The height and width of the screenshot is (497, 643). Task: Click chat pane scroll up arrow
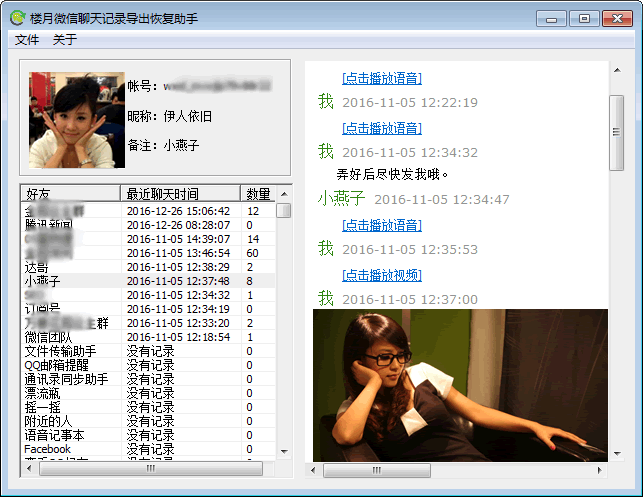(x=617, y=71)
